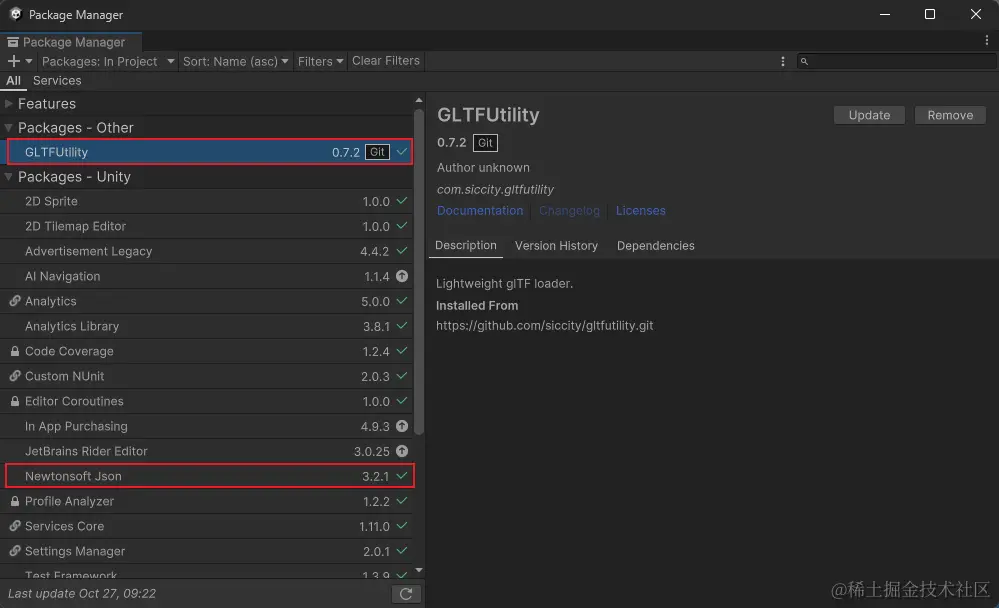This screenshot has width=999, height=608.
Task: Select the Package Manager window tab
Action: tap(71, 42)
